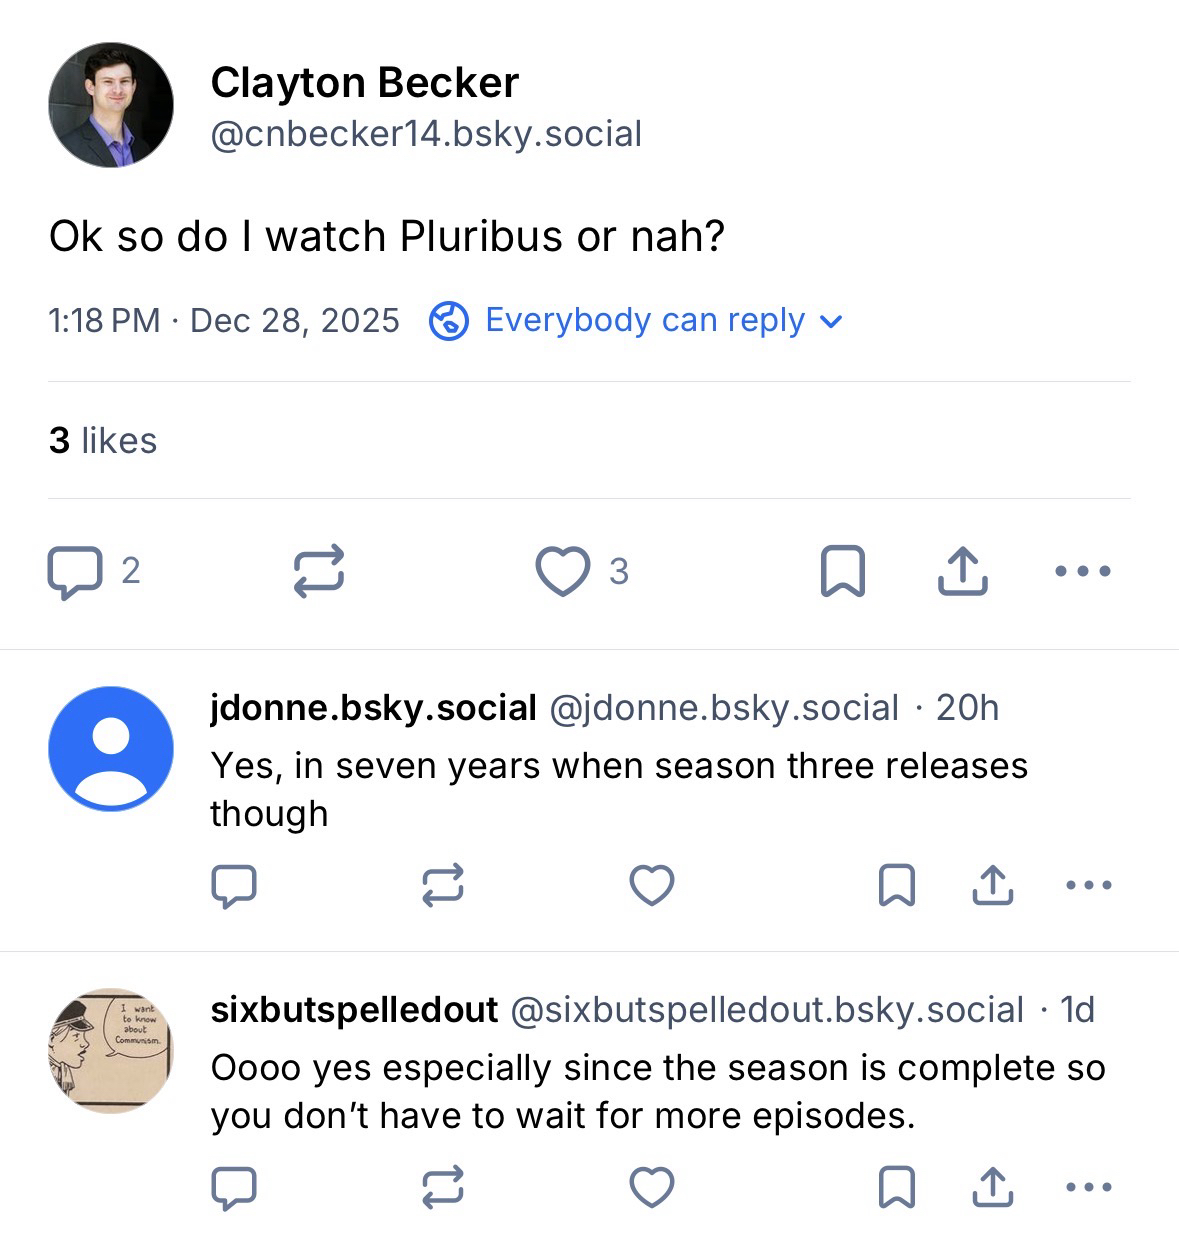Like jdonne's season three reply
Viewport: 1179px width, 1247px height.
652,885
